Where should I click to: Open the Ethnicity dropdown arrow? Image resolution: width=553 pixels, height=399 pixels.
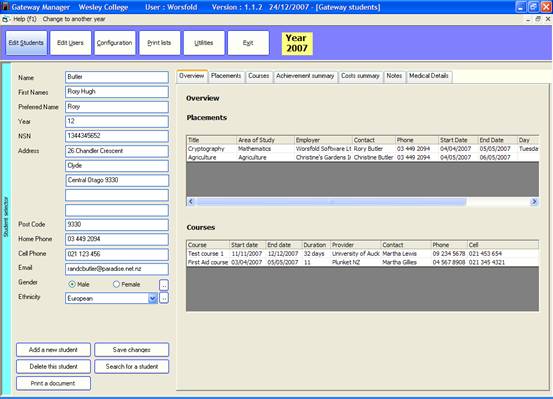pyautogui.click(x=152, y=298)
